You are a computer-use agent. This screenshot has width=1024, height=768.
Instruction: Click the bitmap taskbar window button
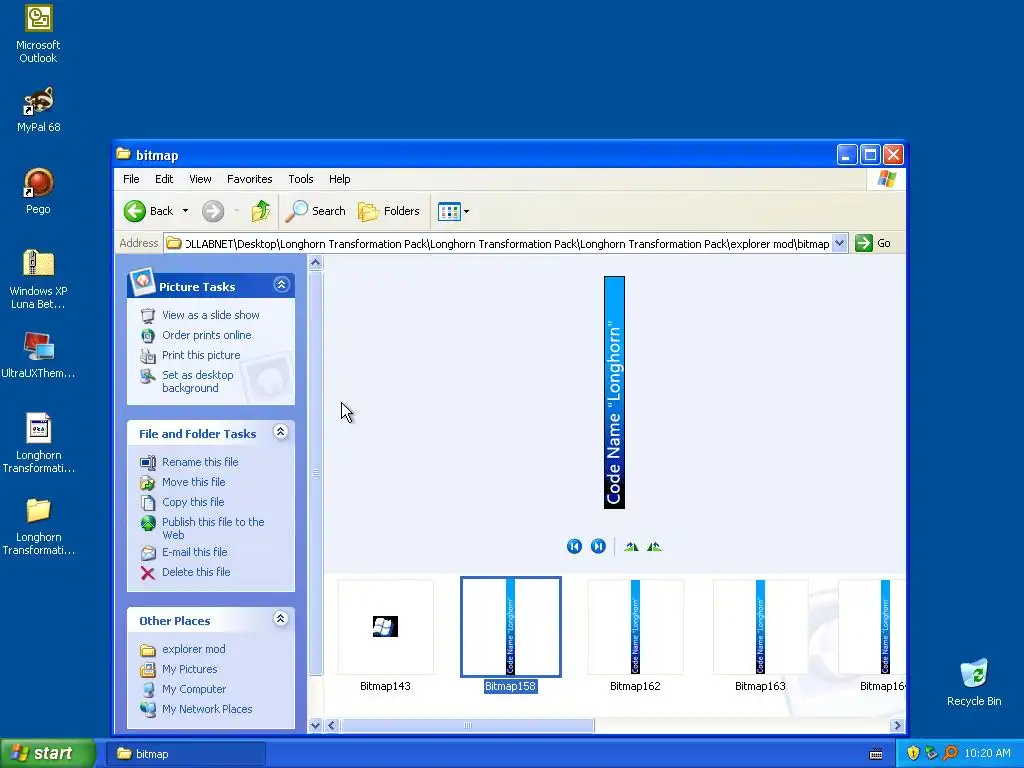pos(188,754)
